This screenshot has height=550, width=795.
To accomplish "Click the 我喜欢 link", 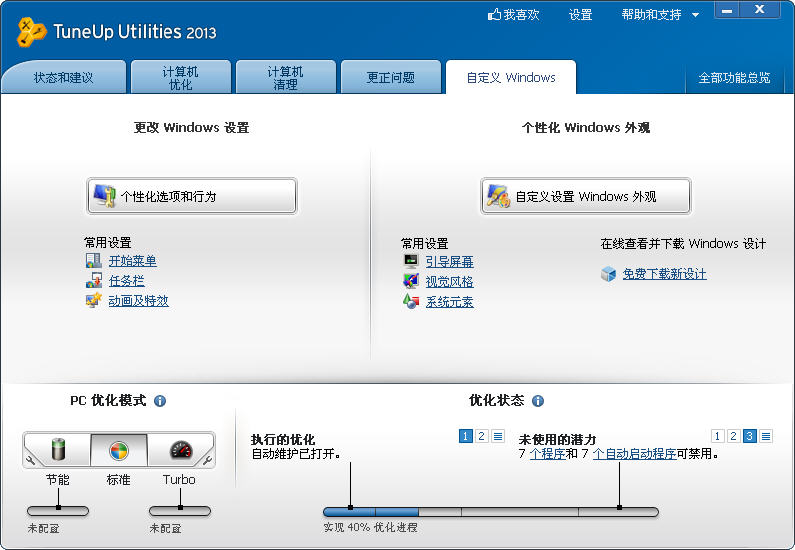I will tap(521, 15).
